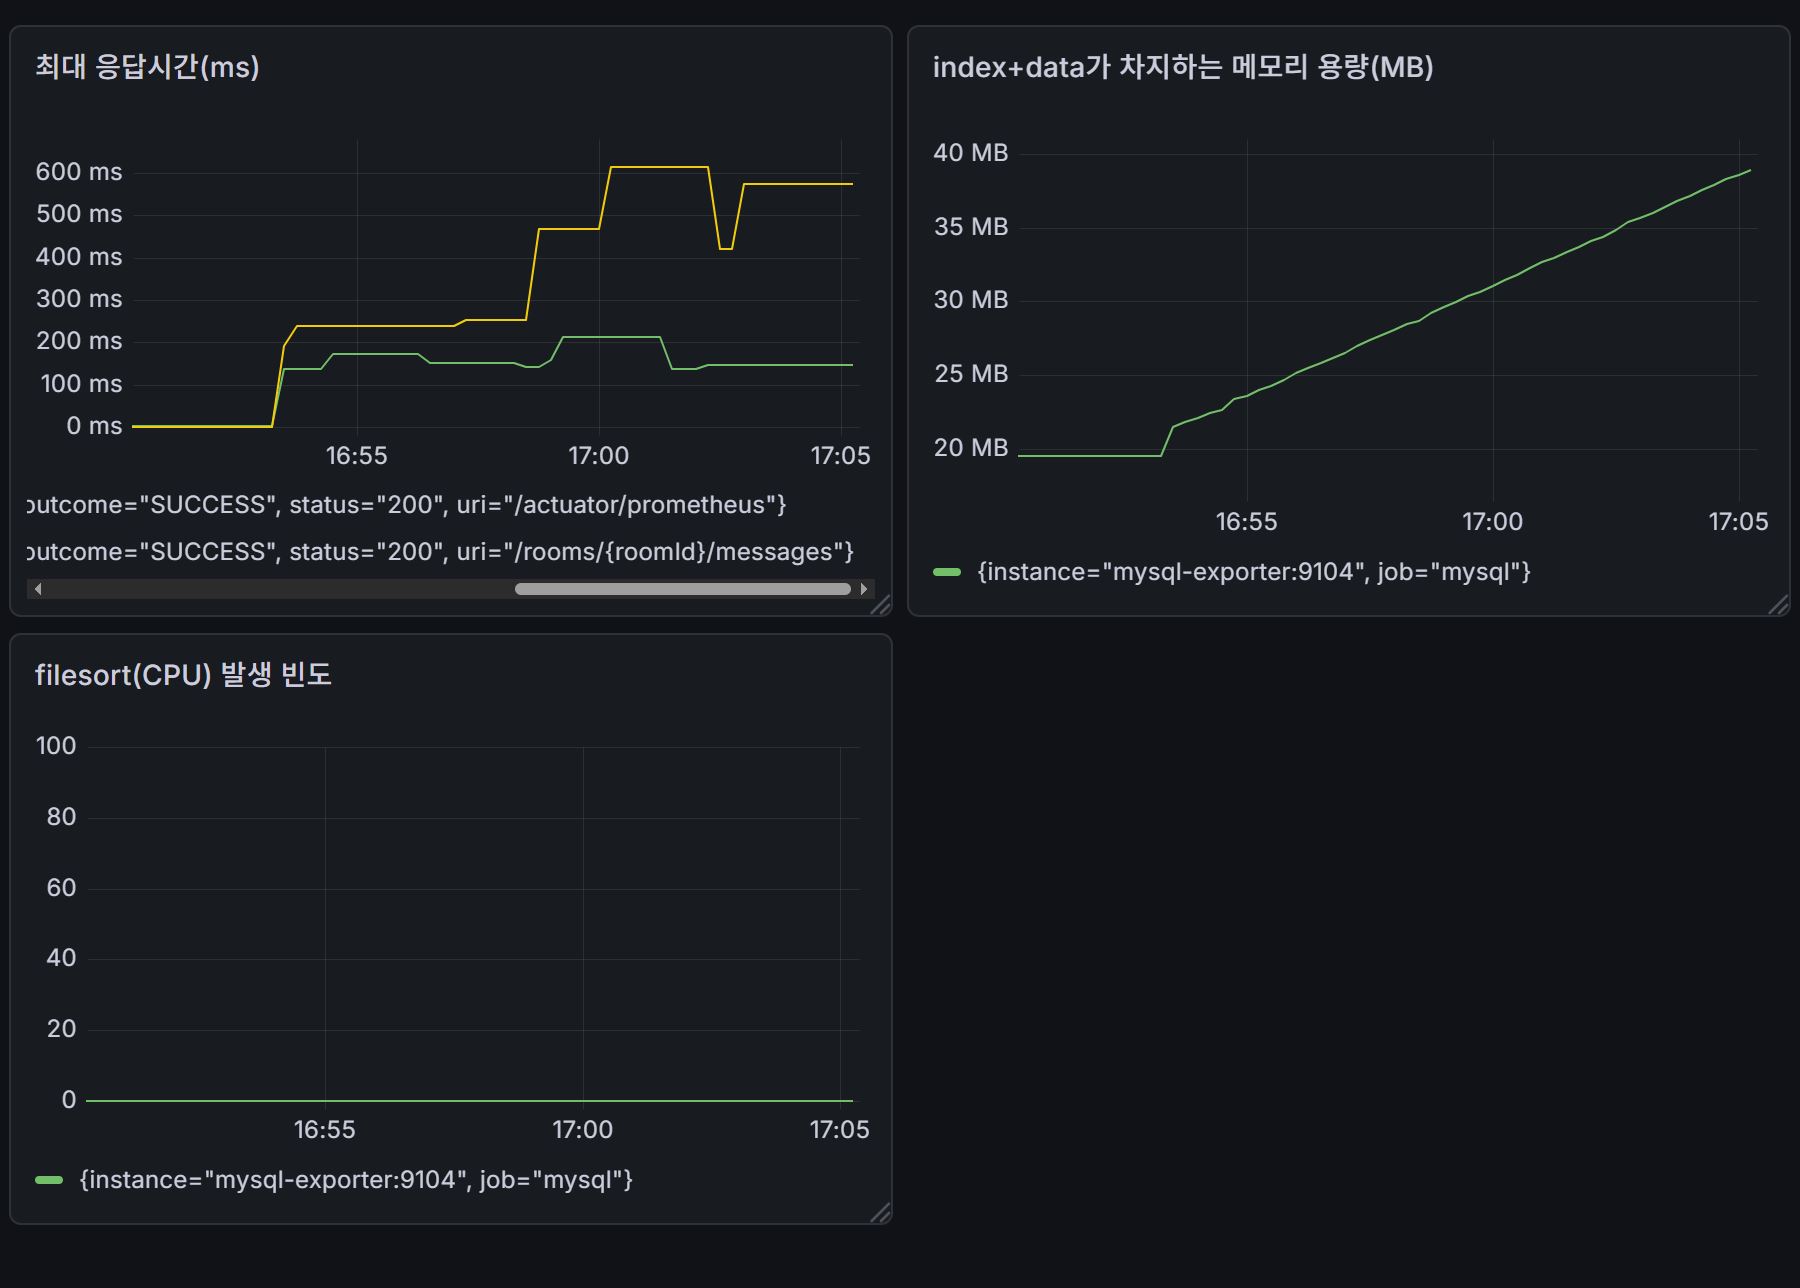Click the left arrow of legend scrollbar
1800x1288 pixels.
[x=38, y=589]
